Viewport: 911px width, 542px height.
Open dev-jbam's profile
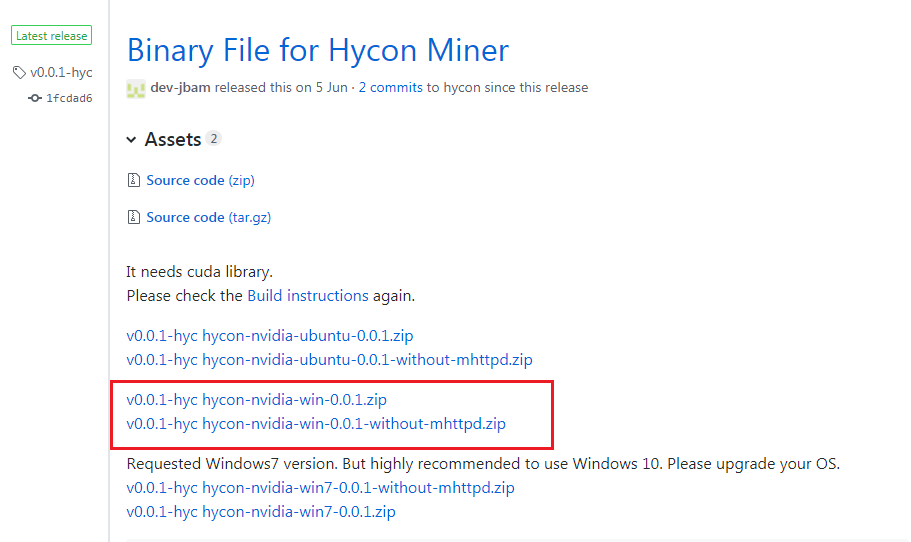pos(180,88)
